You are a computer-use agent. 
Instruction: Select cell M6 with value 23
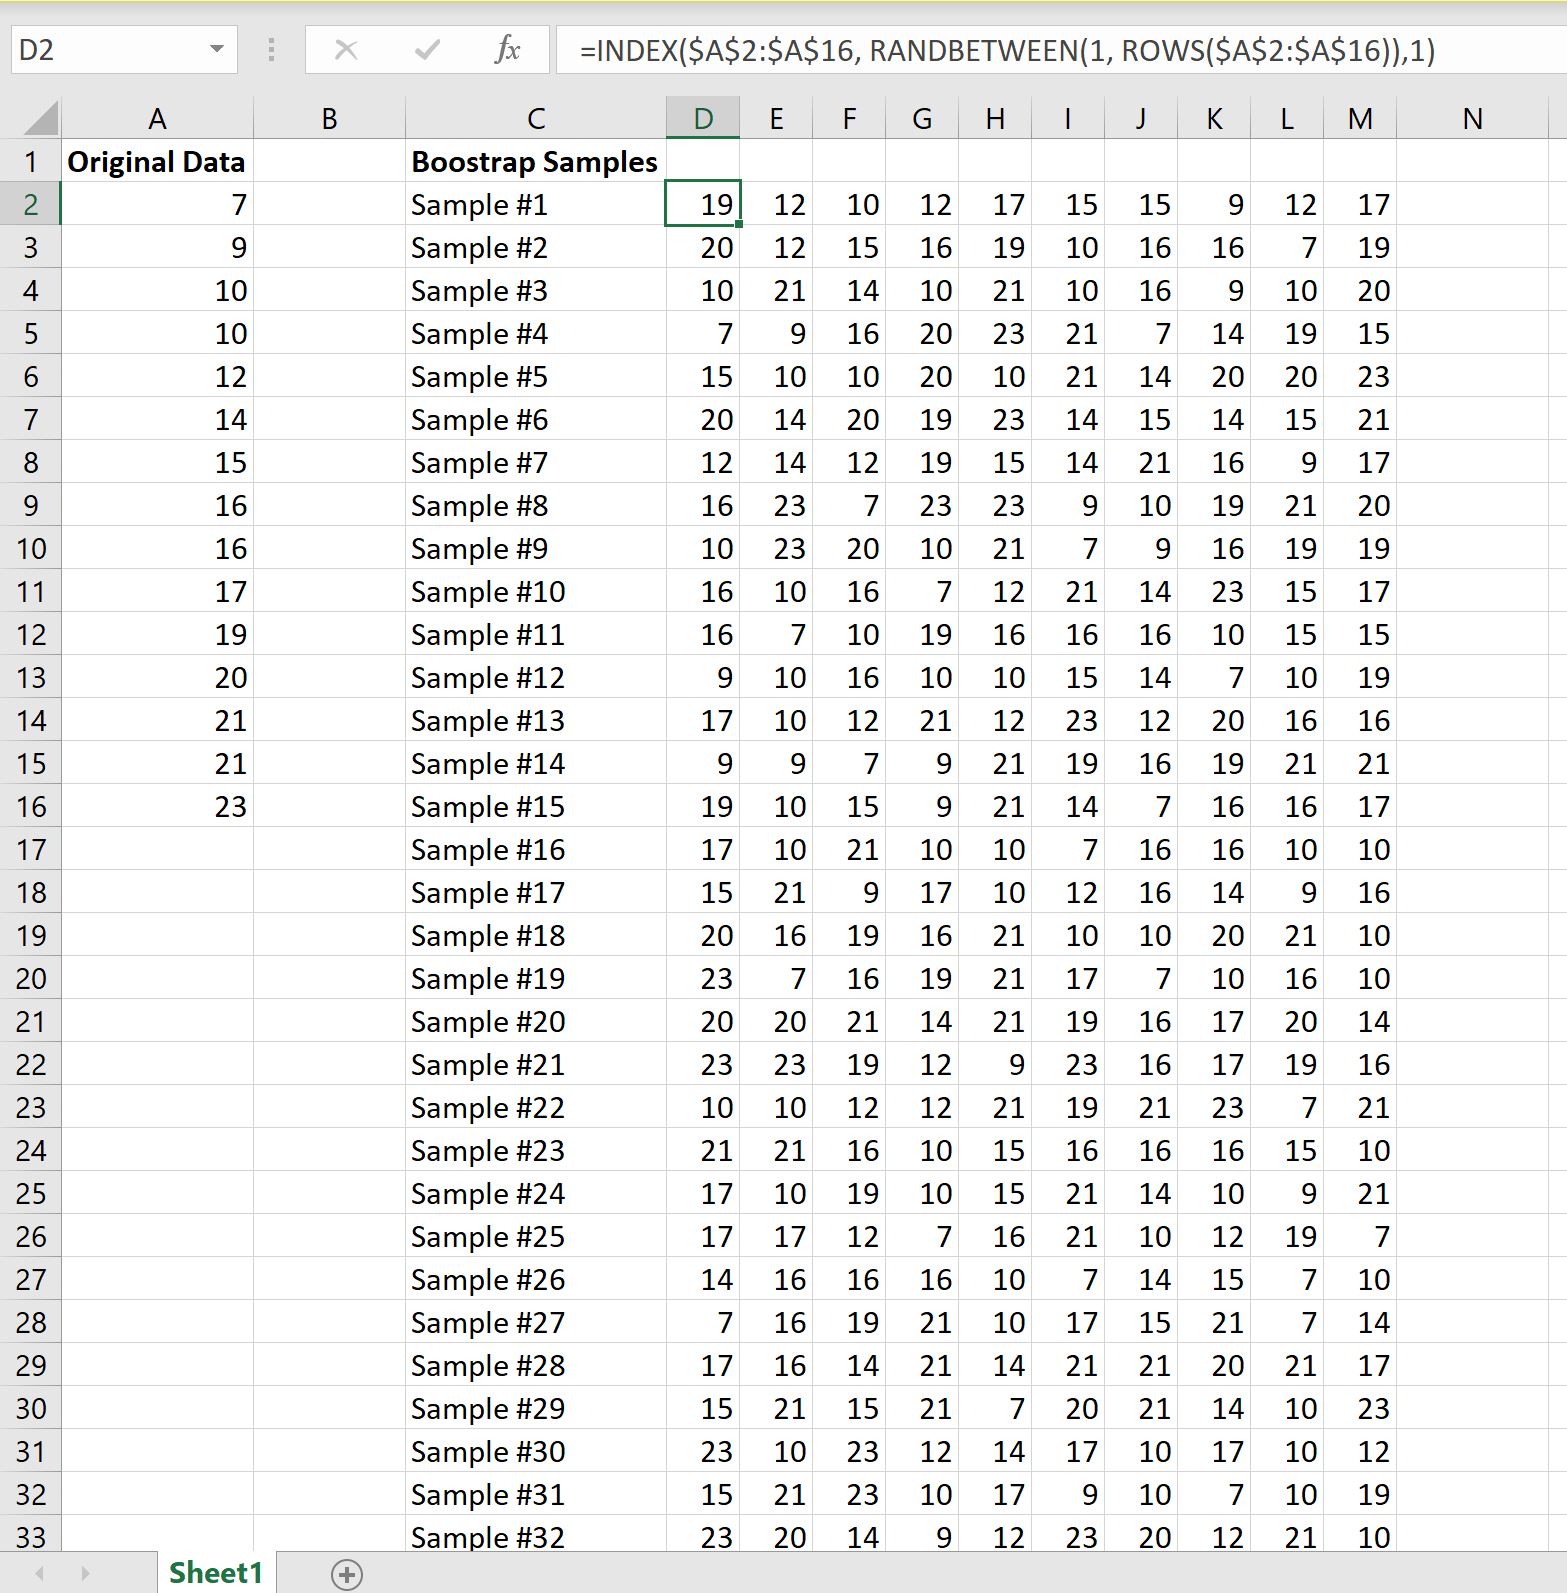coord(1360,376)
